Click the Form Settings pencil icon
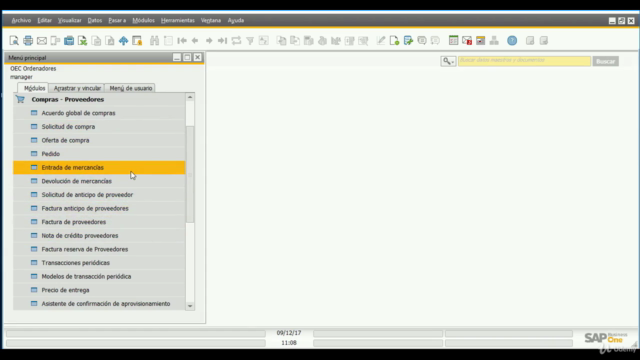Viewport: 640px width, 360px height. 380,40
